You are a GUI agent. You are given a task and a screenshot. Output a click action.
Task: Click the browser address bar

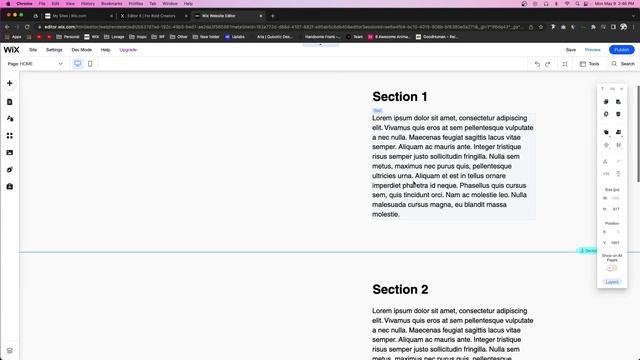[x=282, y=27]
